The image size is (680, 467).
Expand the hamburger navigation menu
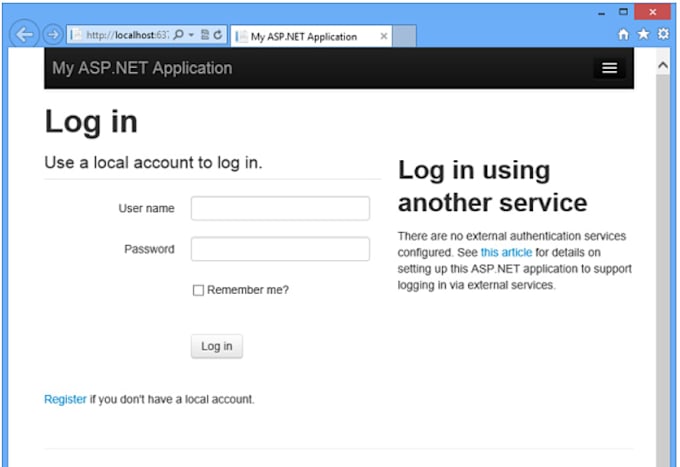(x=609, y=68)
